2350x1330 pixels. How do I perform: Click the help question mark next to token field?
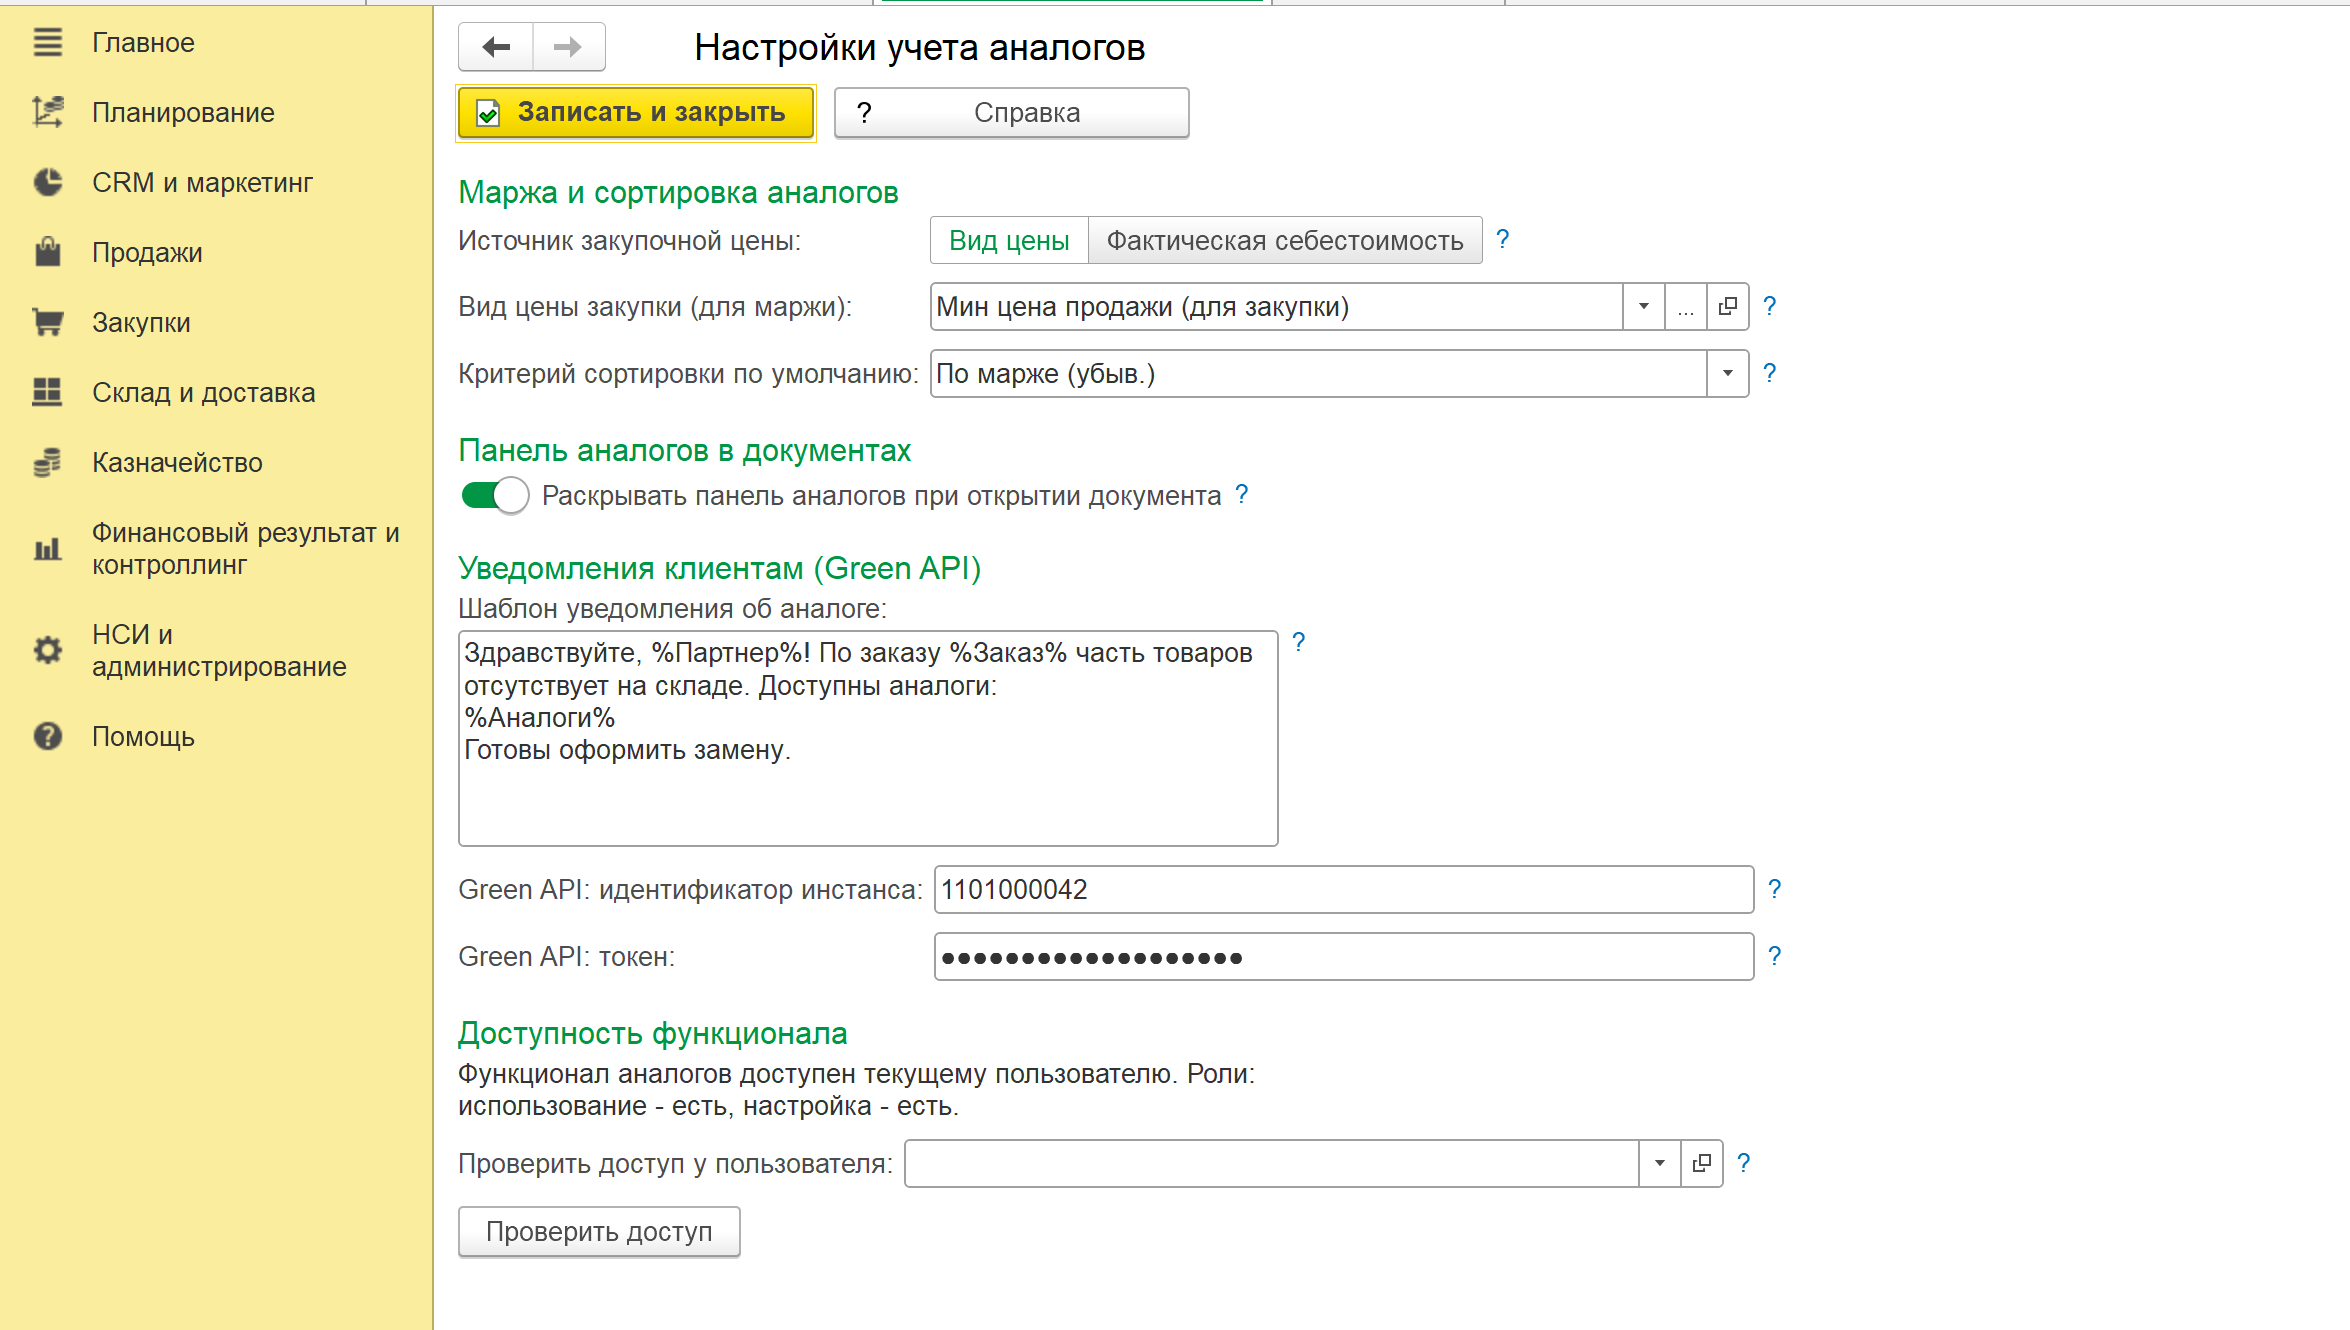[x=1774, y=956]
